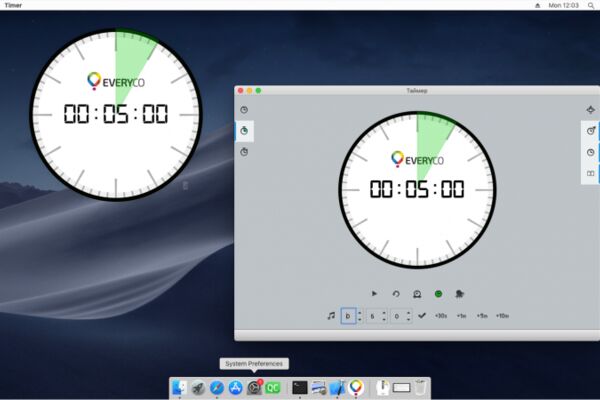
Task: Open Terminal from the dock
Action: tap(300, 388)
